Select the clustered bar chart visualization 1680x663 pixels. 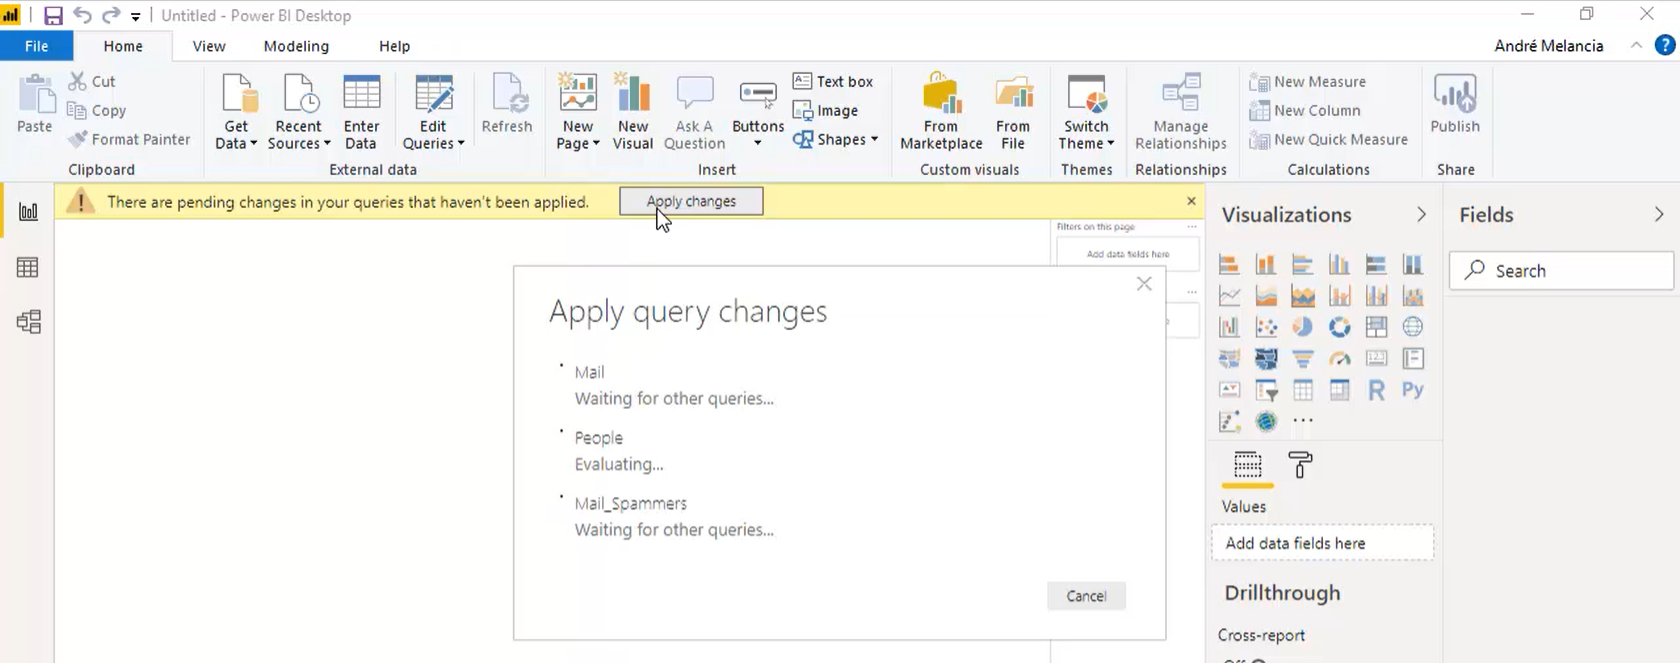pyautogui.click(x=1303, y=265)
